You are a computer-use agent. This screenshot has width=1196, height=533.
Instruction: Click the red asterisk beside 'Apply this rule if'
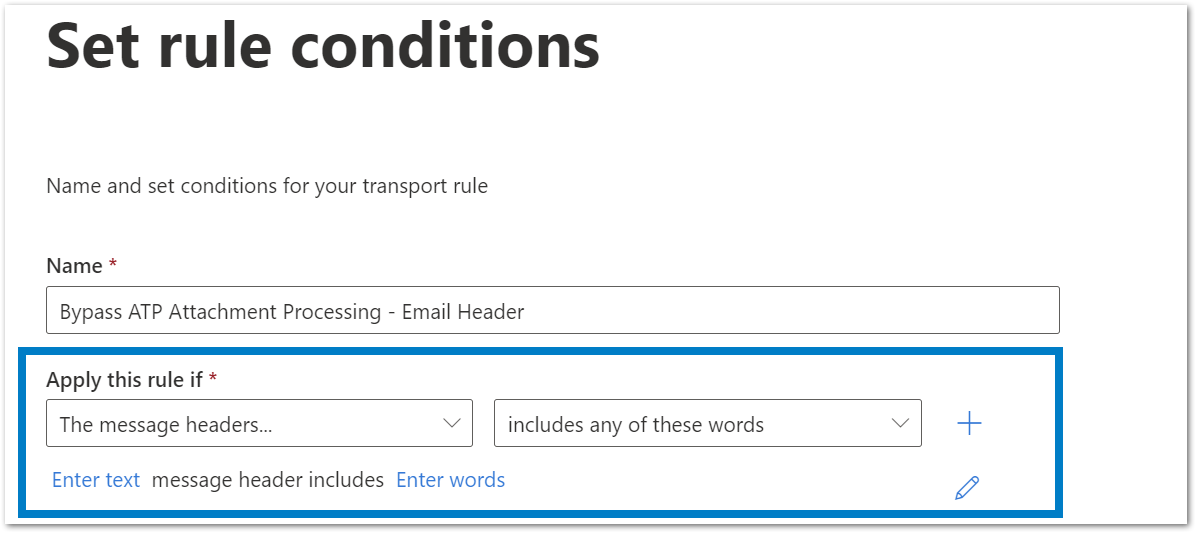(x=213, y=377)
